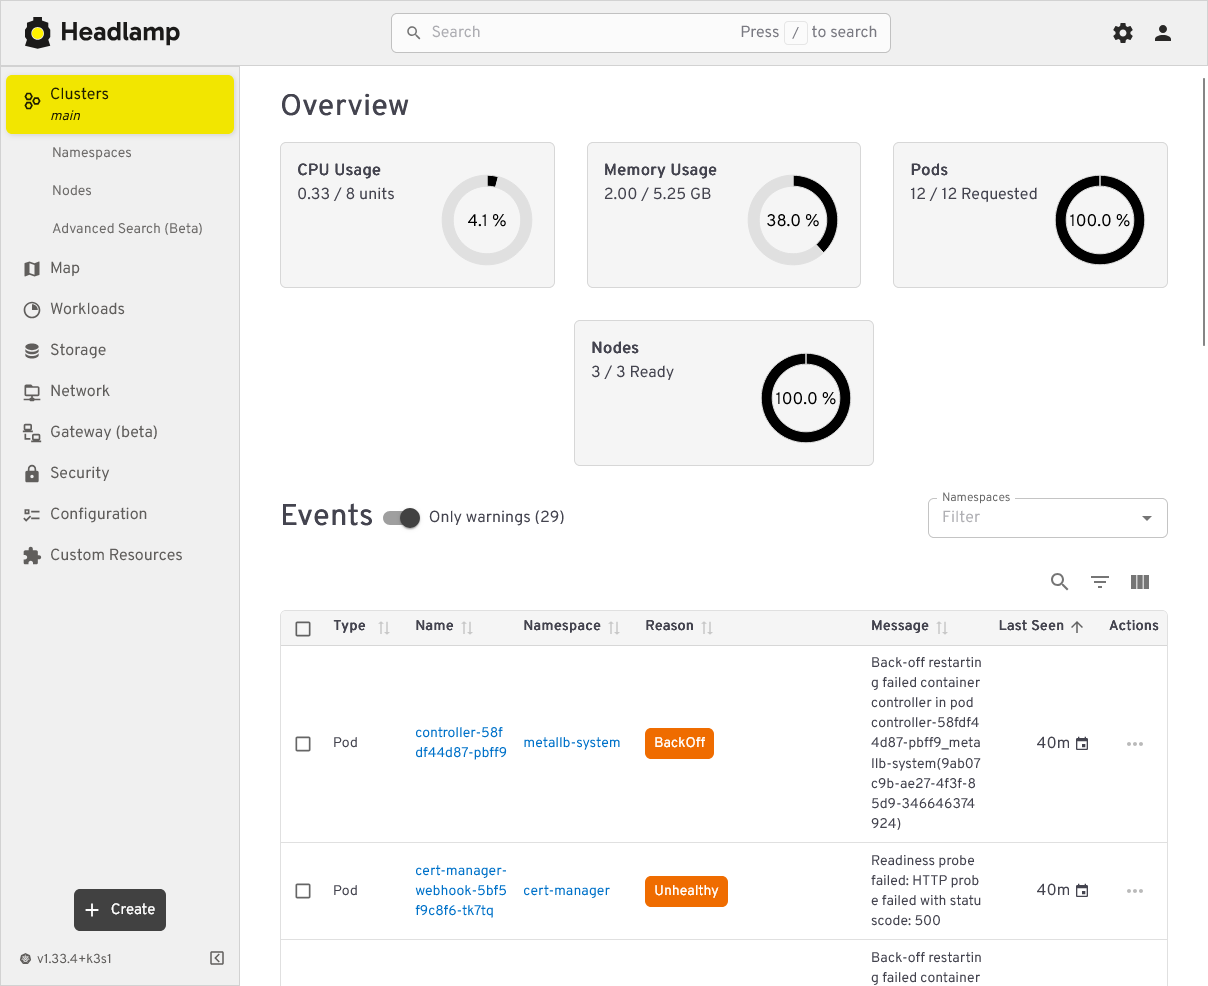Screen dimensions: 1208x986
Task: Open the cert-manager-webhook pod link
Action: coord(461,890)
